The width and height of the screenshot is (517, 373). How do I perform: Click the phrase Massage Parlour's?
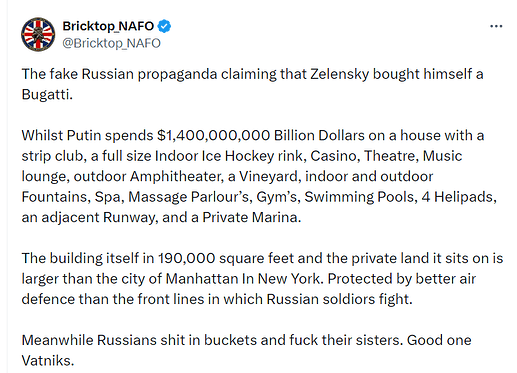188,197
